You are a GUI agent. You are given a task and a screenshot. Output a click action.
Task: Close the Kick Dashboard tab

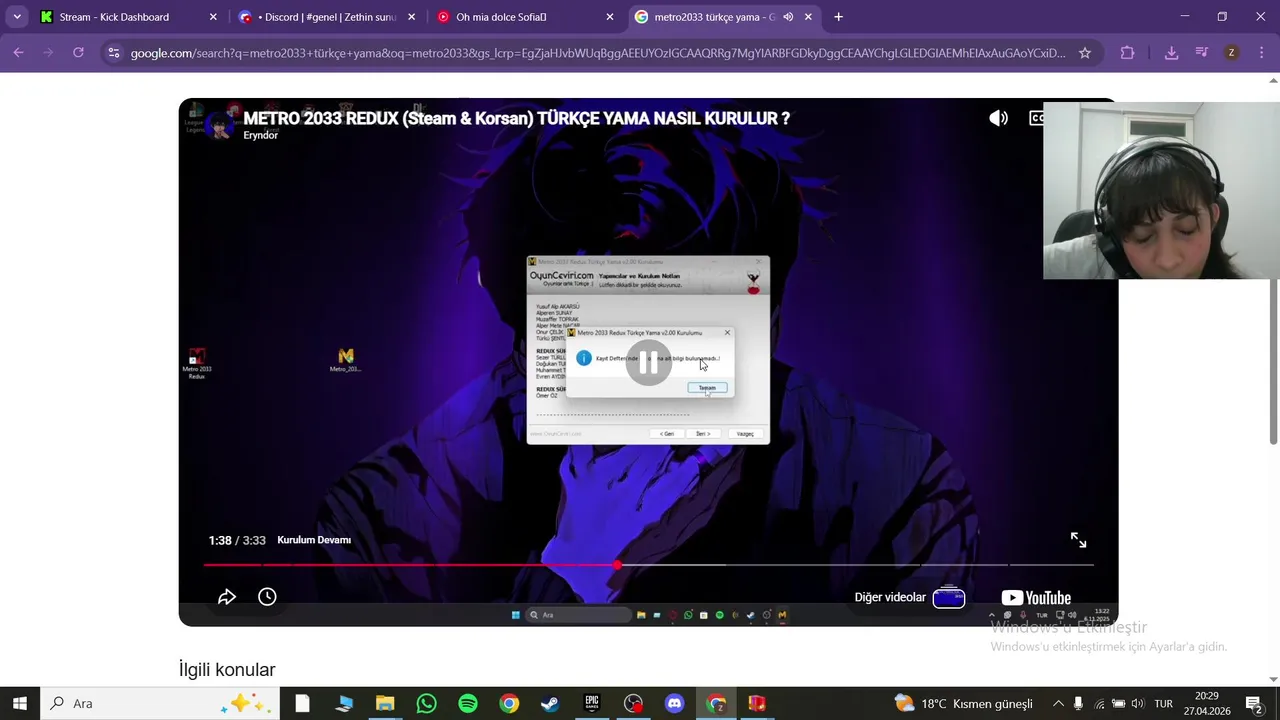click(213, 17)
